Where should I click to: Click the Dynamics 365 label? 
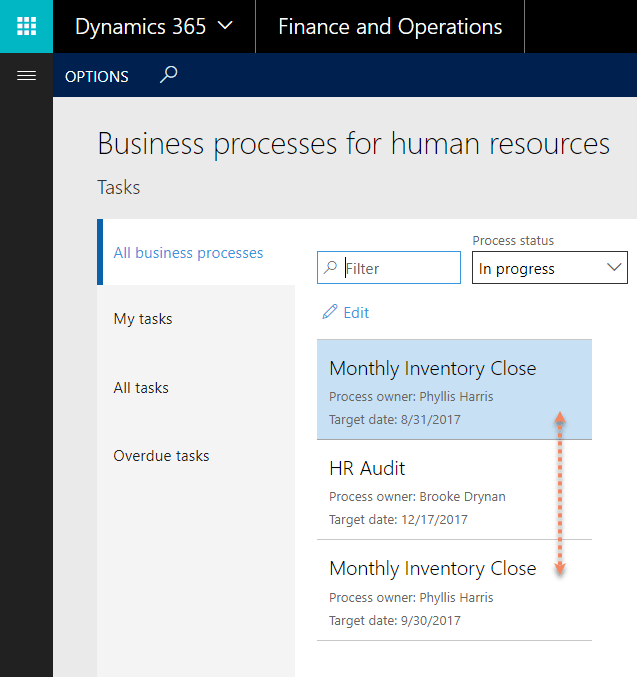[x=140, y=27]
